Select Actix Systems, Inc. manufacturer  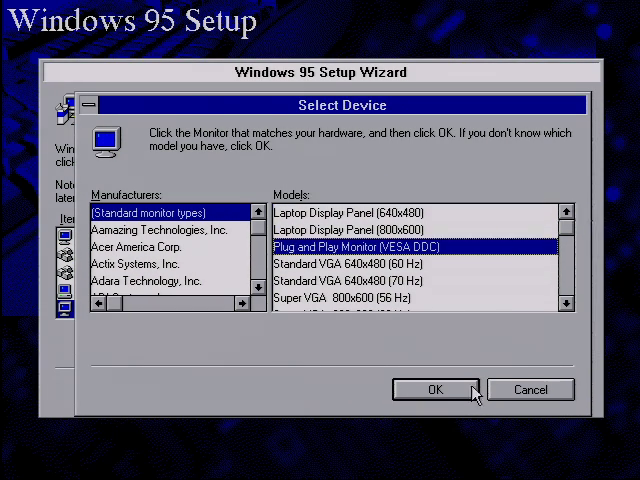170,264
